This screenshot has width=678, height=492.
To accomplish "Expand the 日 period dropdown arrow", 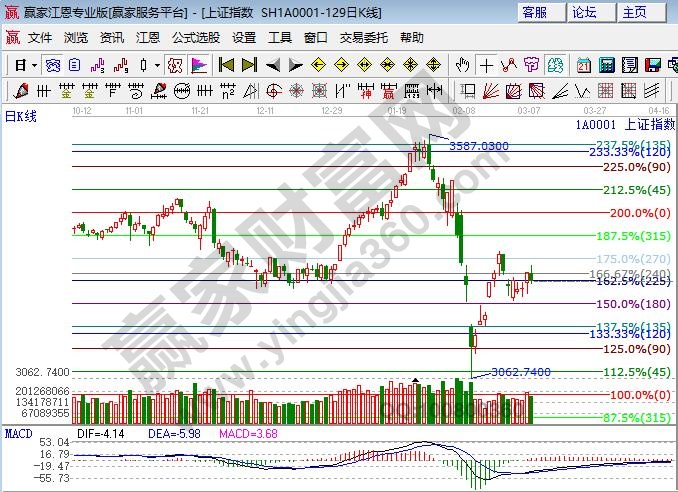I will pos(33,65).
